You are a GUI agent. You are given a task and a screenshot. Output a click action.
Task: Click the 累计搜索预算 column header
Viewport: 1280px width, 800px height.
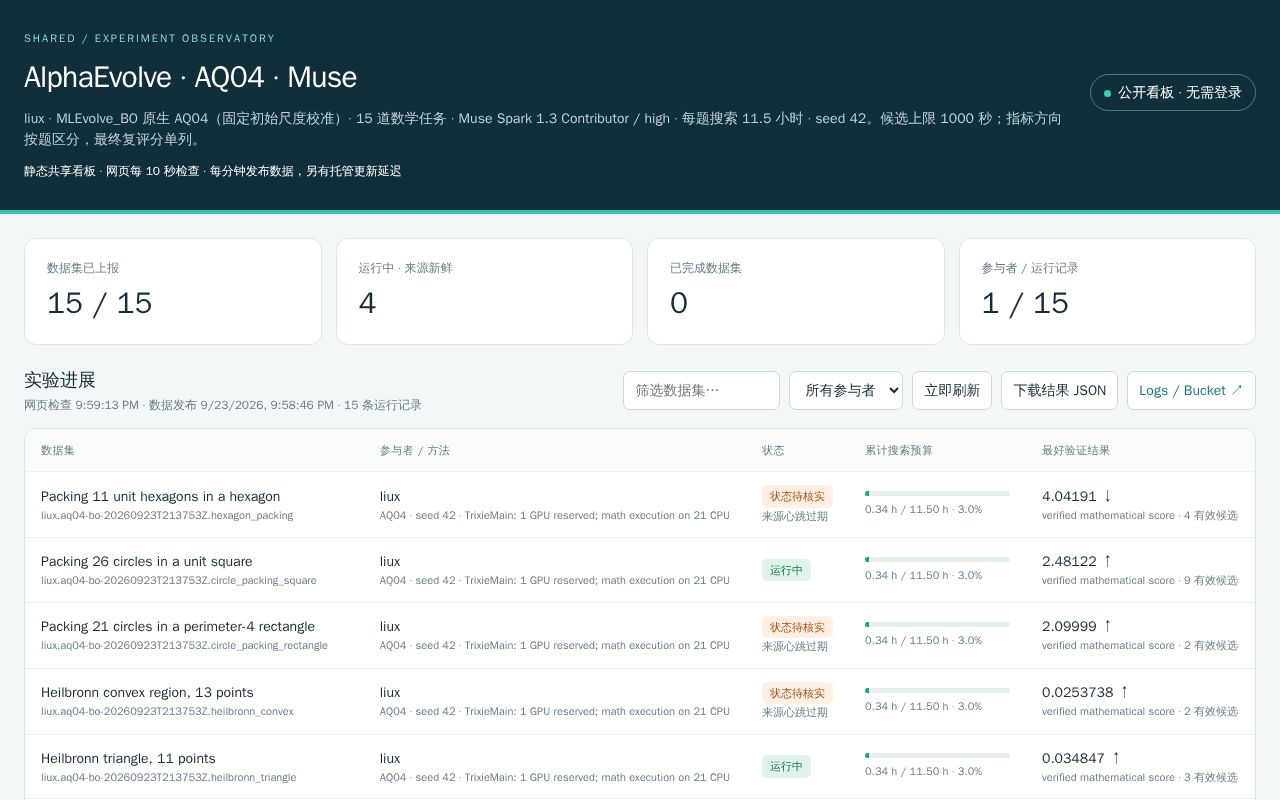899,450
